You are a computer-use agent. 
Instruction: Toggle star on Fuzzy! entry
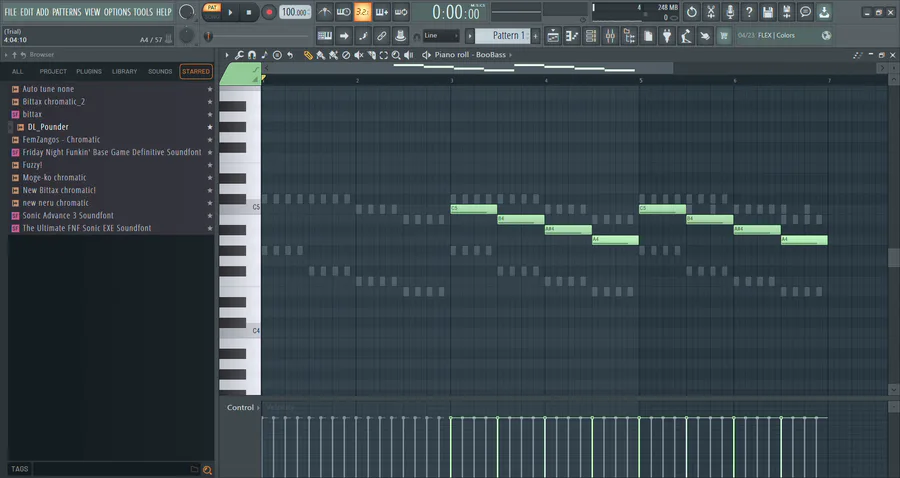[x=210, y=165]
